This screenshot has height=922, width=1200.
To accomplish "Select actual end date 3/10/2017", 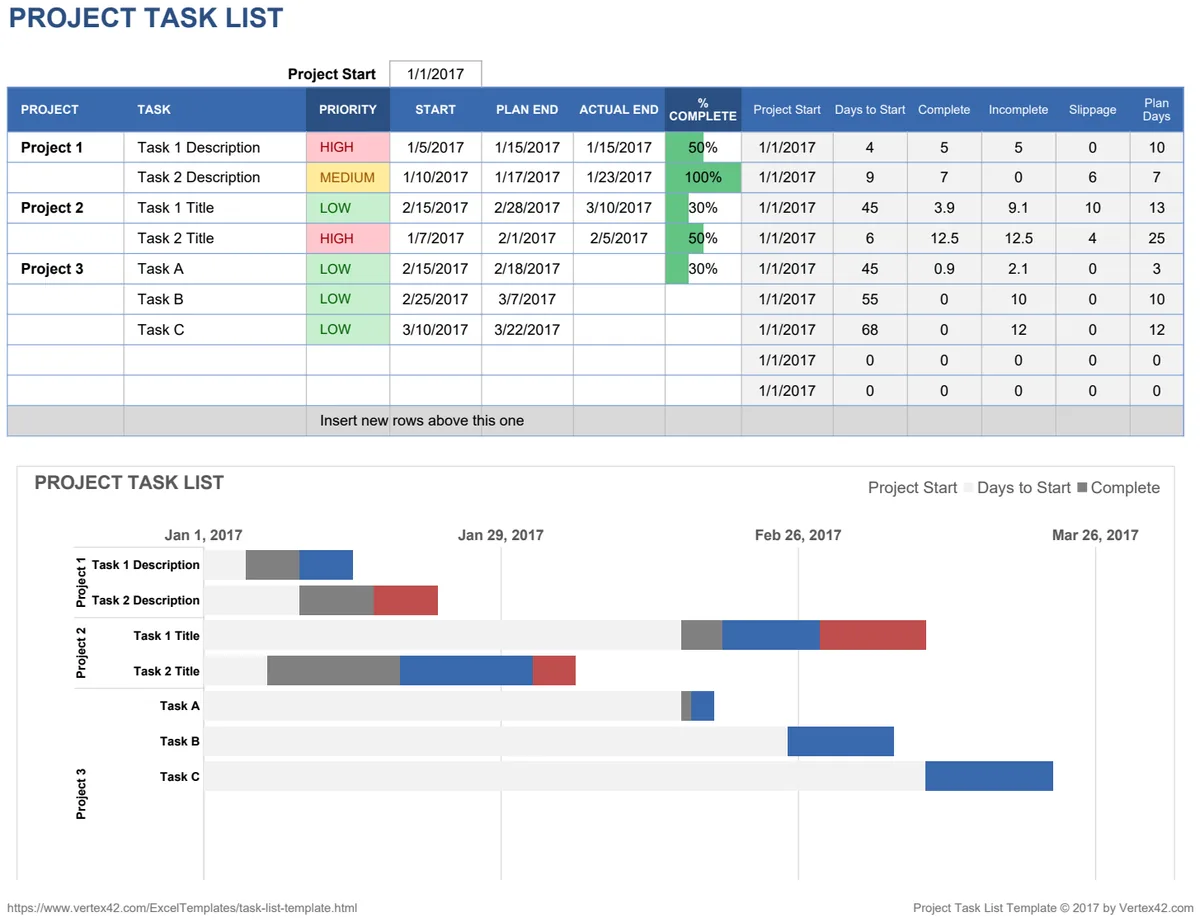I will tap(619, 208).
